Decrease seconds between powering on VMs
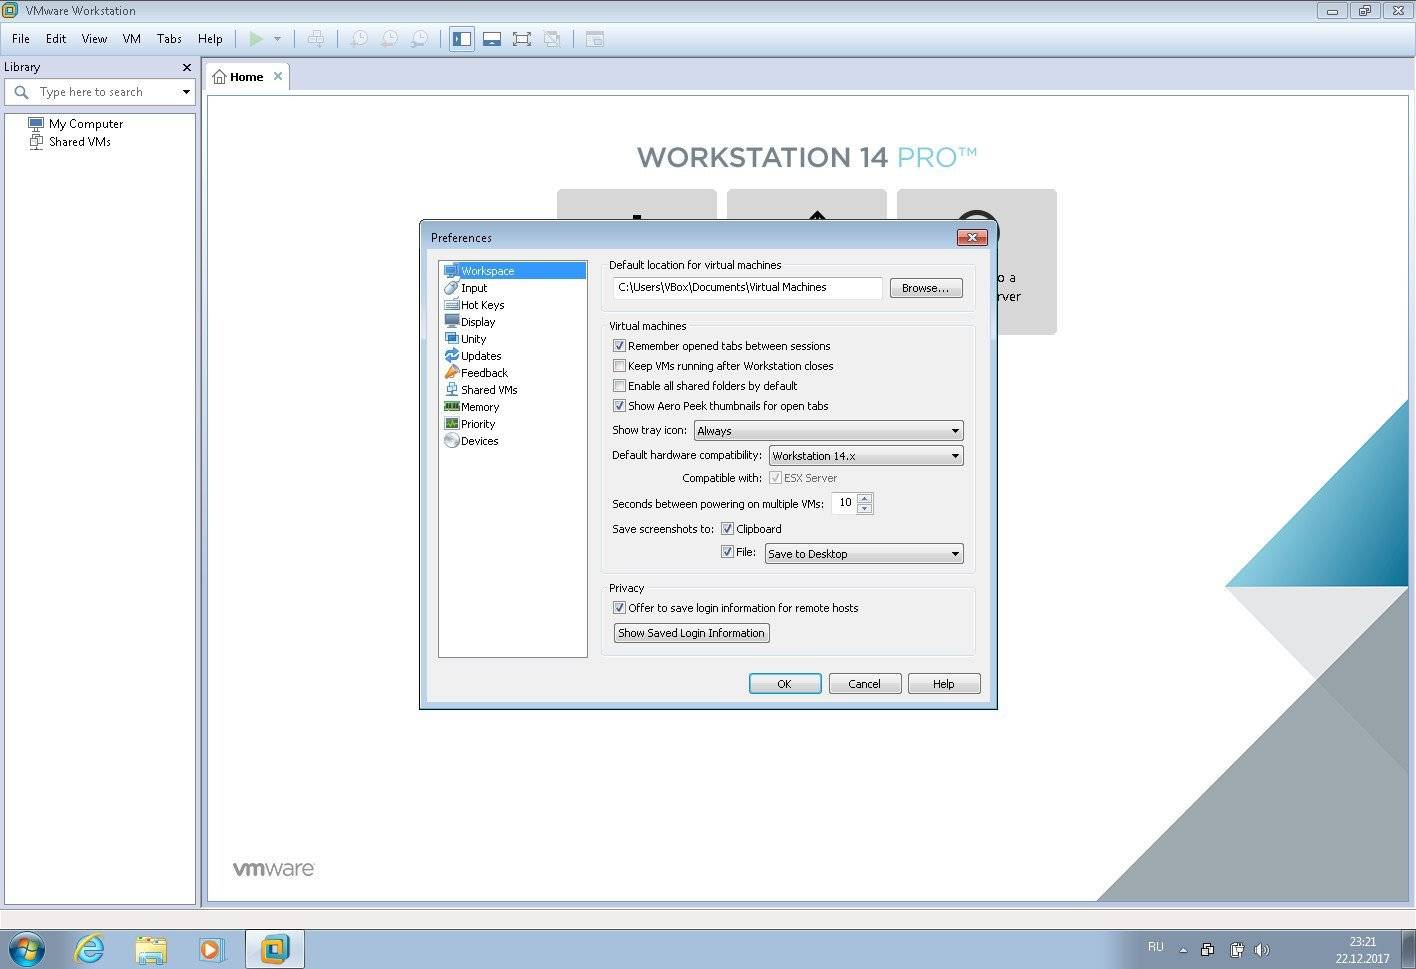 [x=865, y=509]
